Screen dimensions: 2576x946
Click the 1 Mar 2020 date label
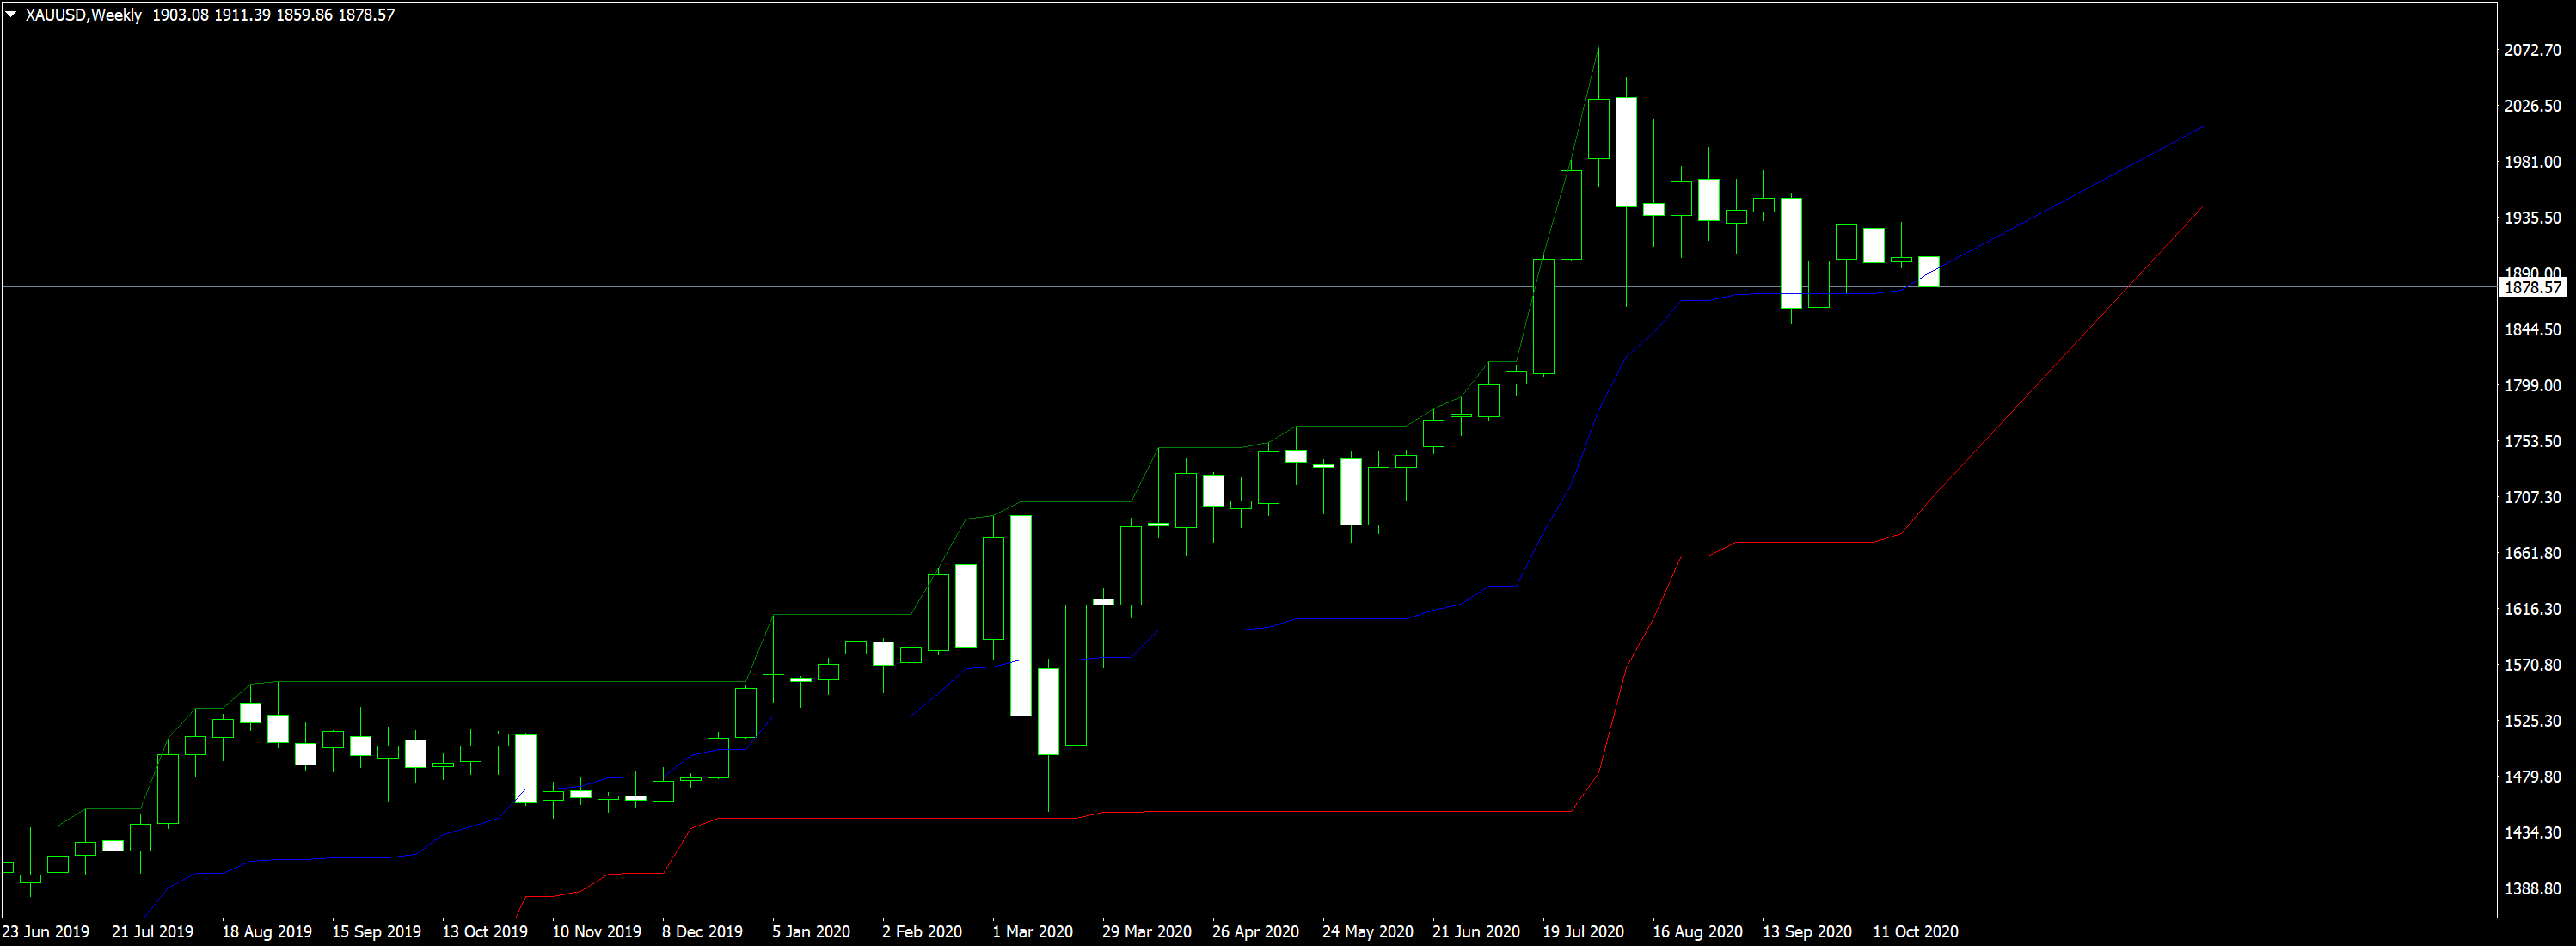(x=1033, y=932)
